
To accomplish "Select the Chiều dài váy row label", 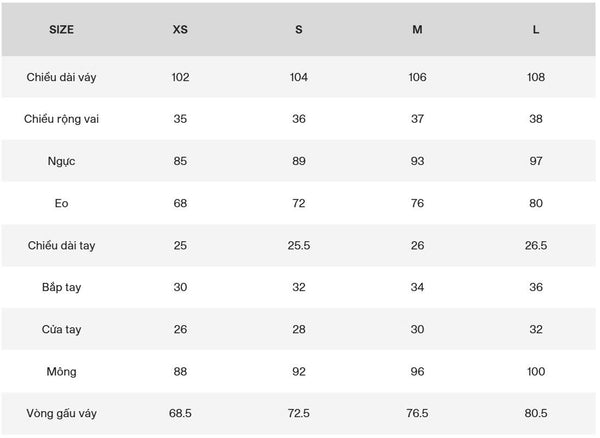I will 61,77.
